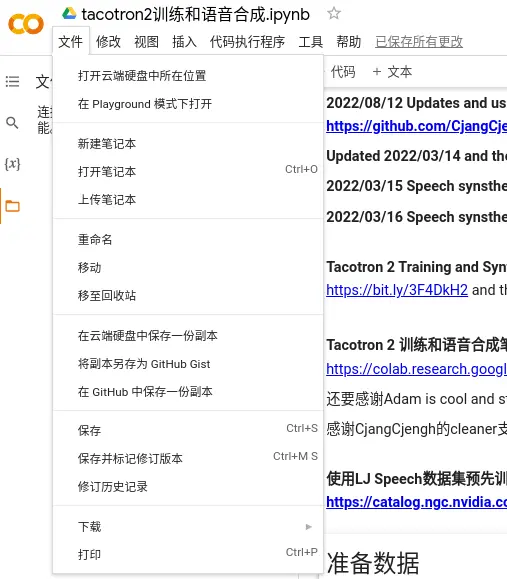The height and width of the screenshot is (579, 507).
Task: Add a text cell with + 文本 button
Action: (x=392, y=72)
